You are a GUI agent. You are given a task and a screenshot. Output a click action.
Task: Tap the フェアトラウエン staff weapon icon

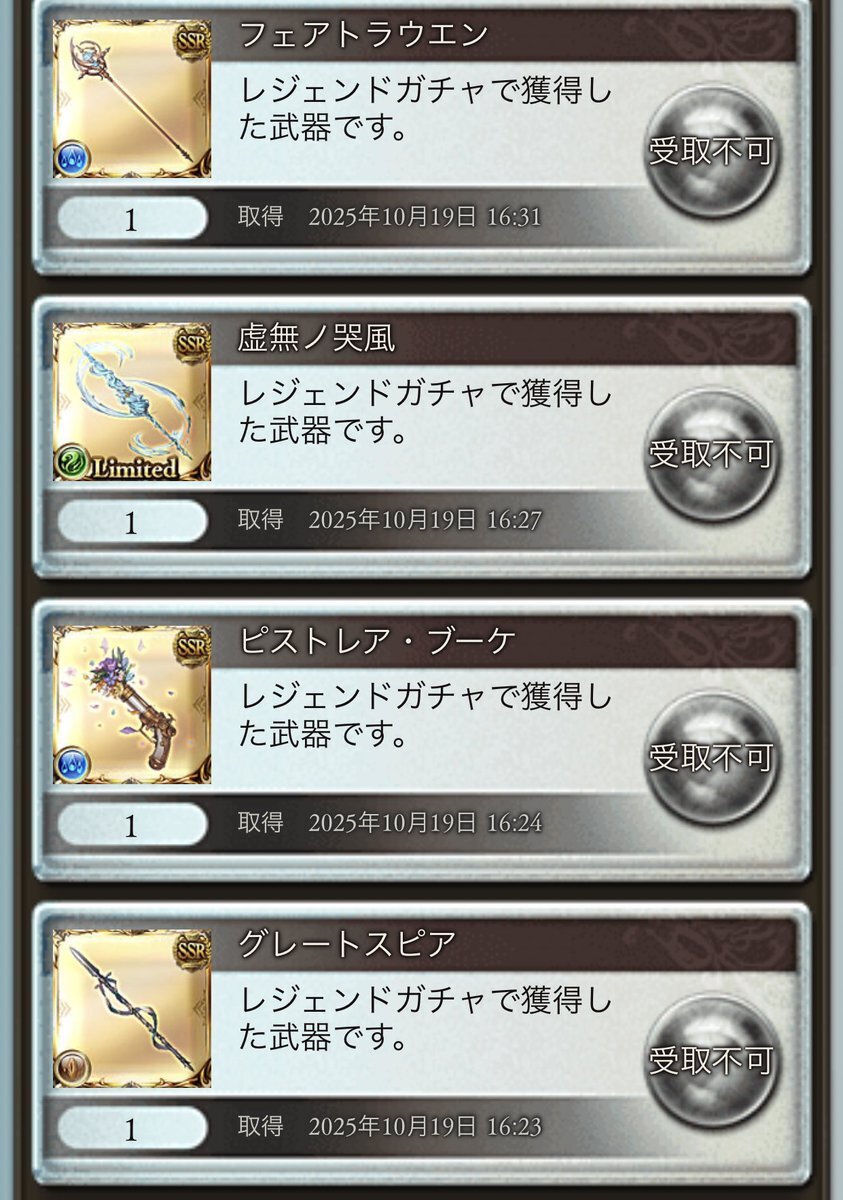point(132,99)
